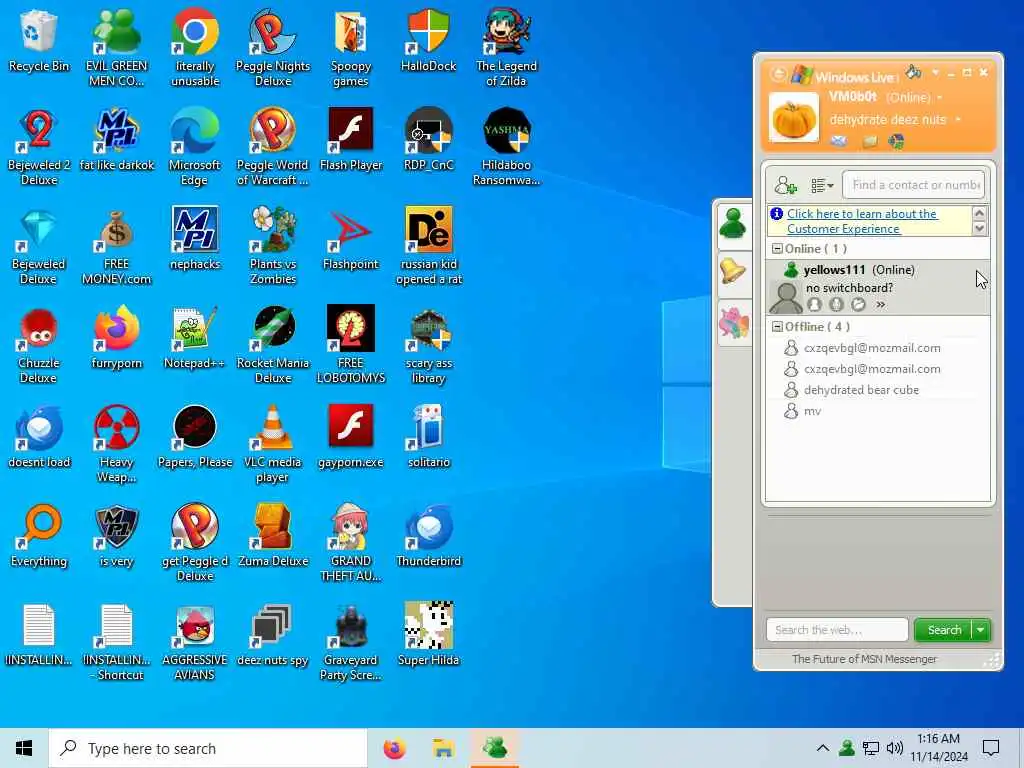The image size is (1024, 768).
Task: Open File Explorer from the taskbar
Action: [443, 748]
